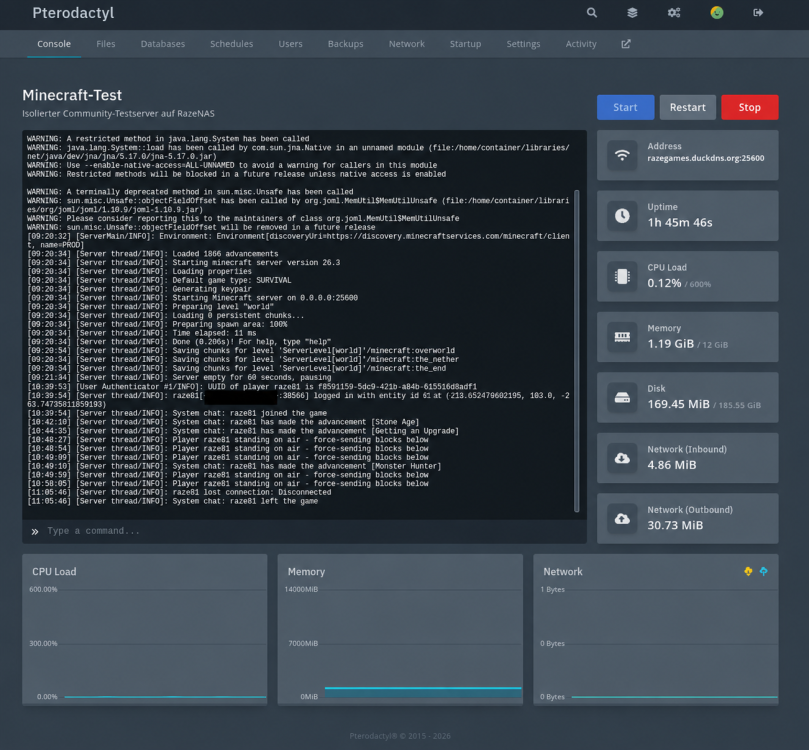Image resolution: width=809 pixels, height=750 pixels.
Task: Open the Backups tab
Action: pyautogui.click(x=346, y=44)
